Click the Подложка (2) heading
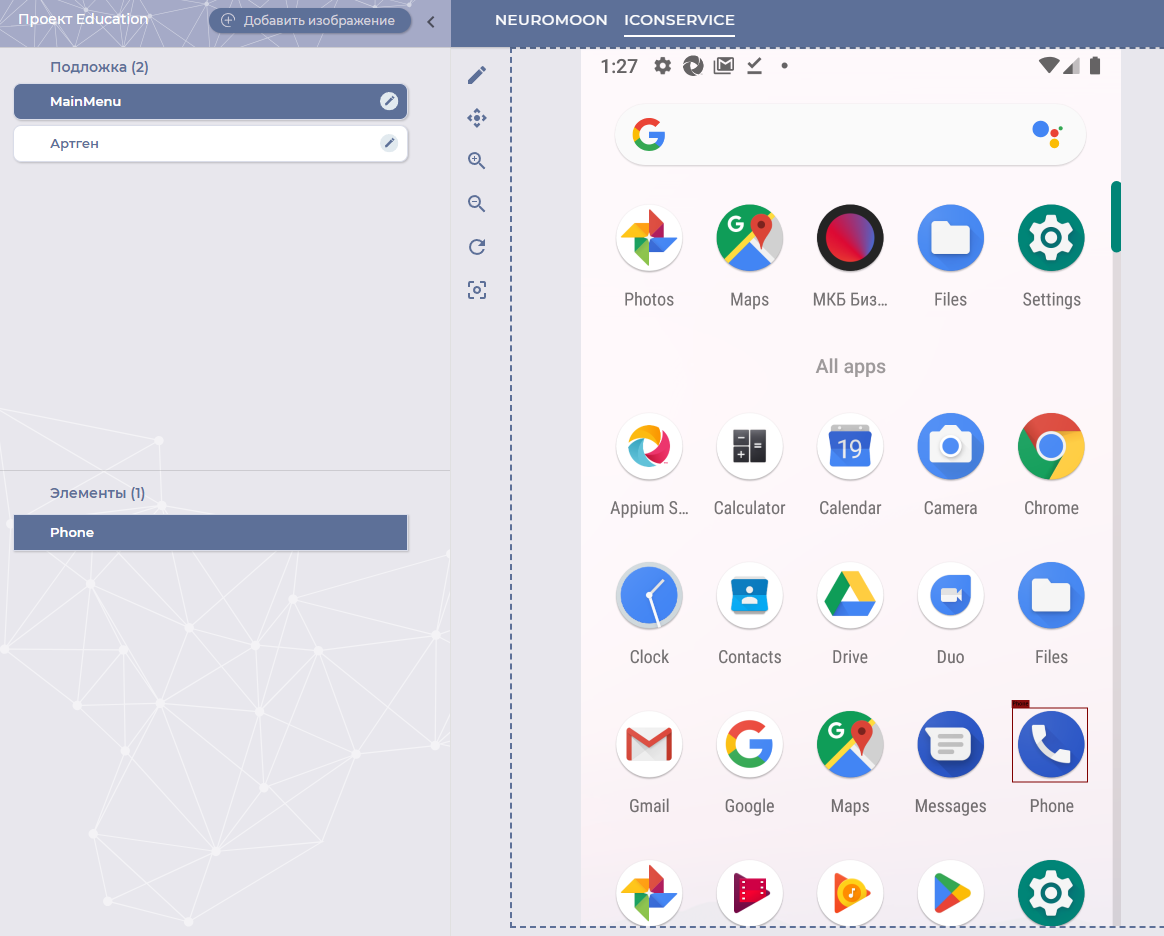This screenshot has width=1164, height=936. pos(99,67)
